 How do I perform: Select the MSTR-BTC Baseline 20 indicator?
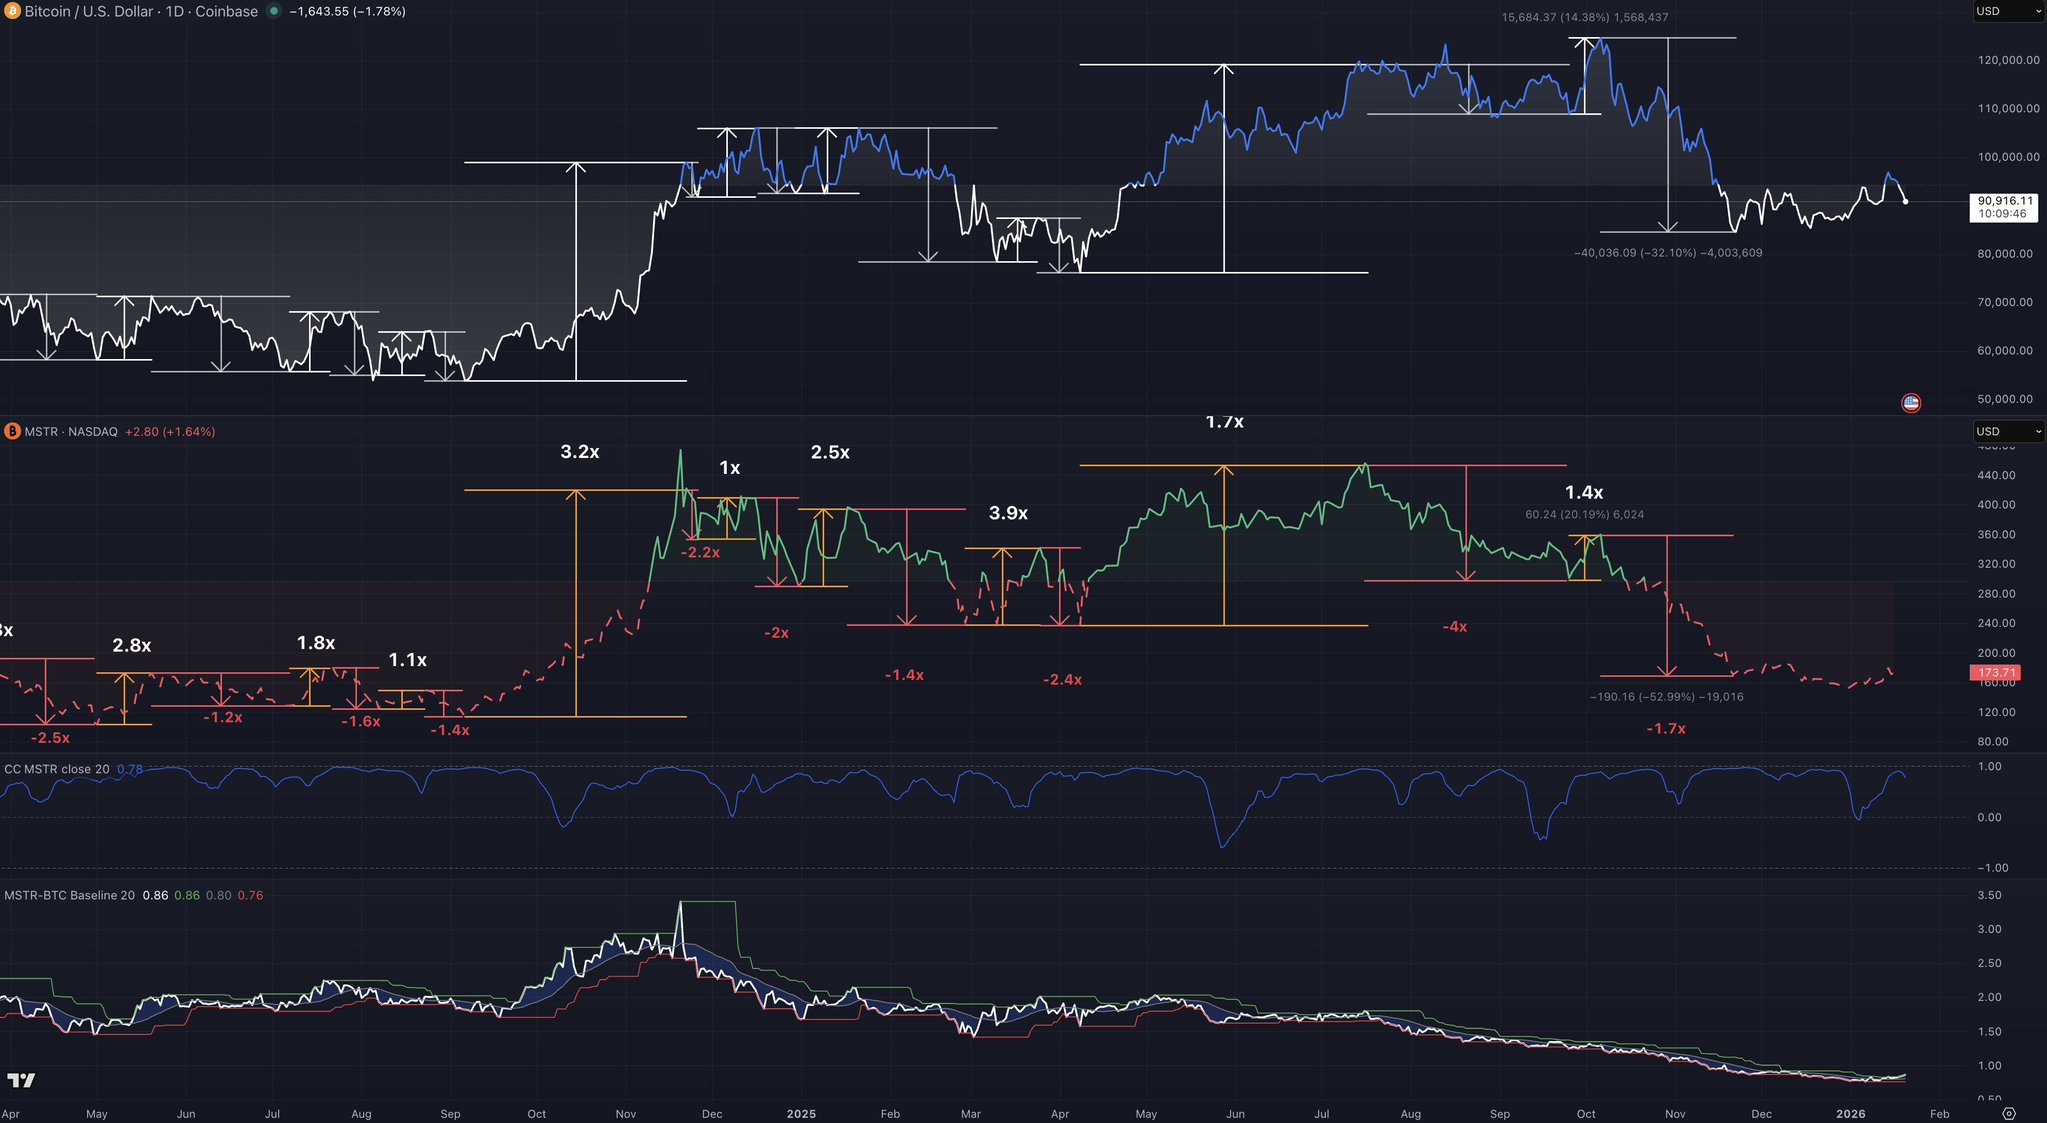click(69, 895)
